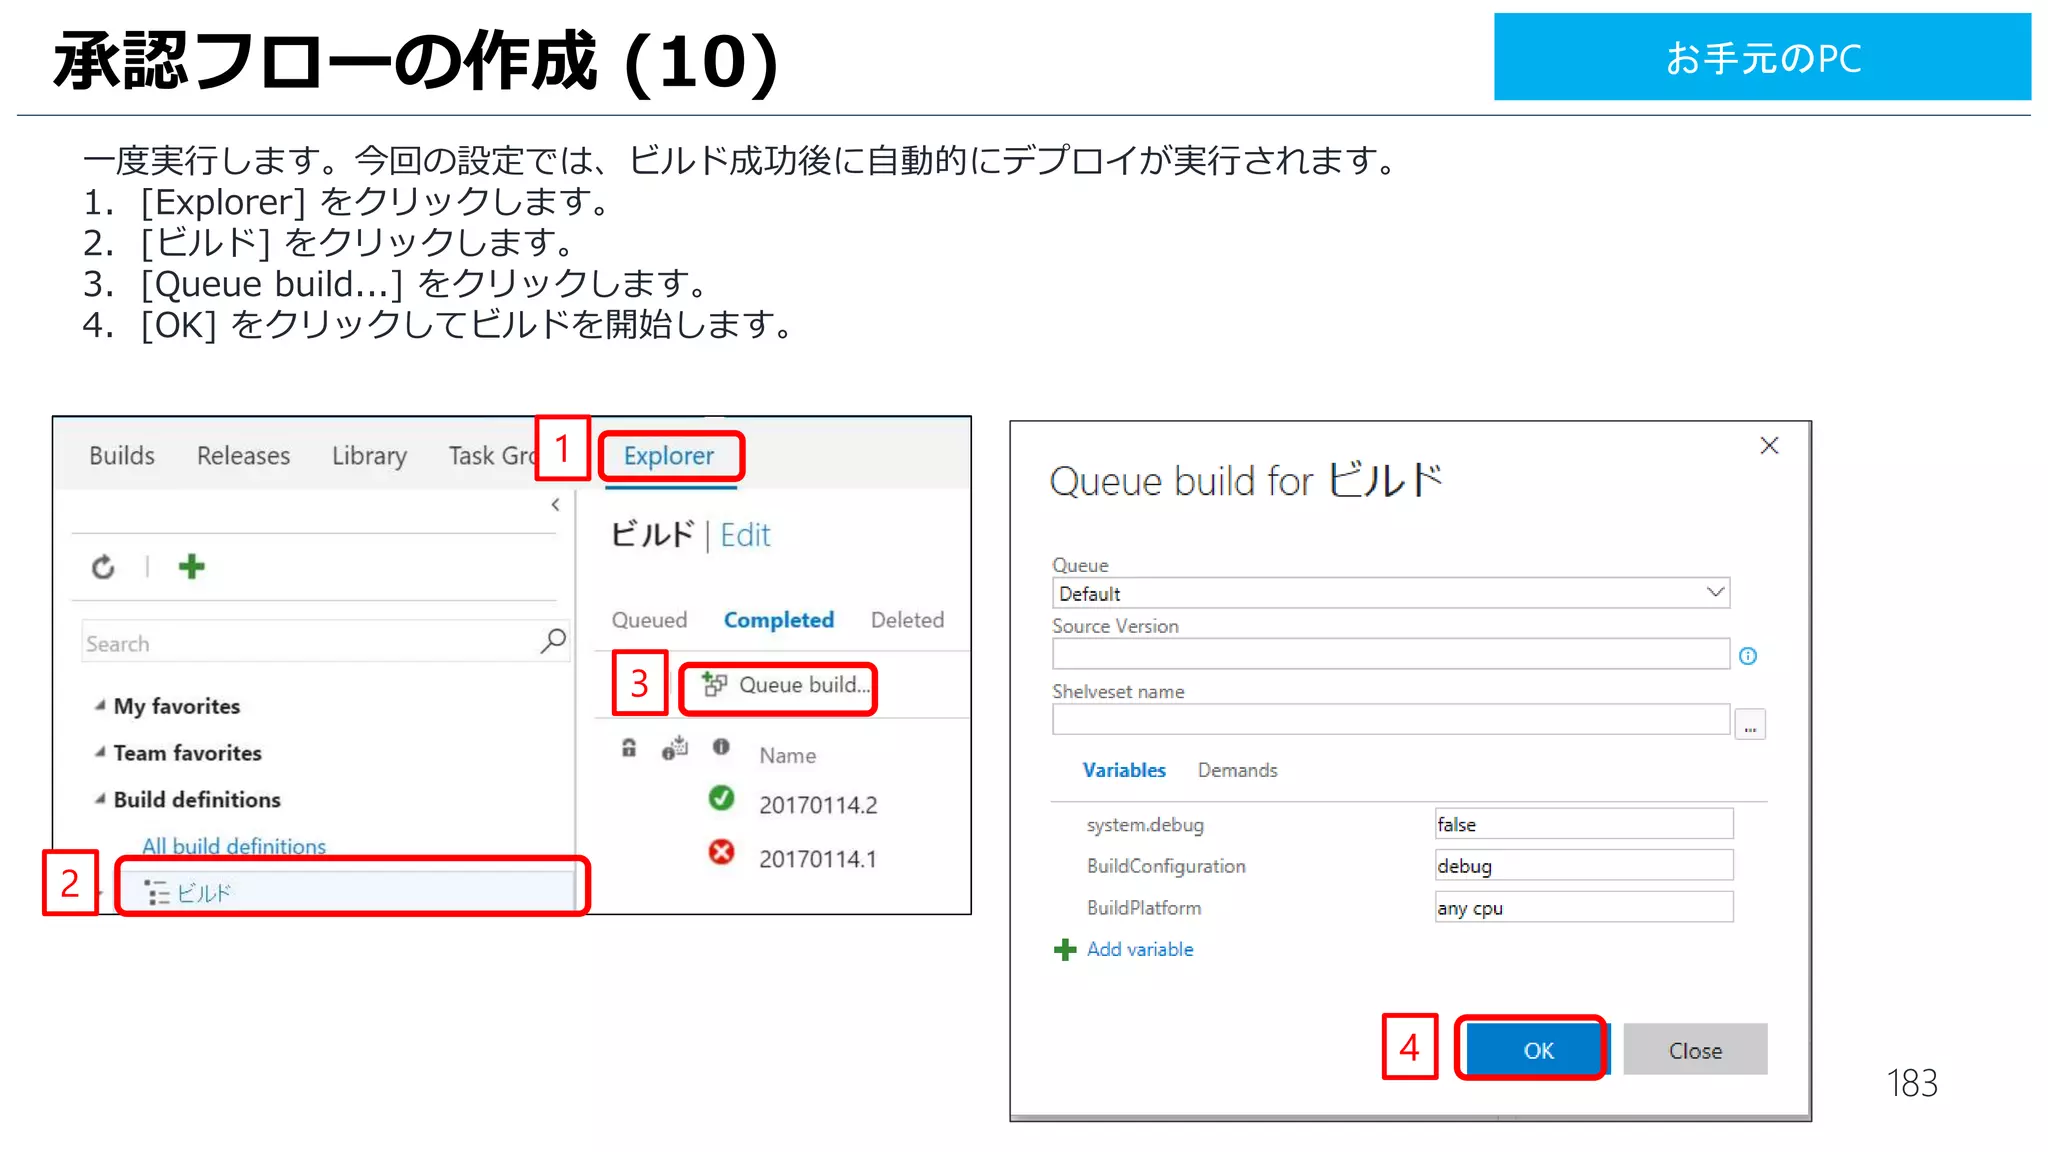Click the refresh icon in build explorer

pos(103,567)
